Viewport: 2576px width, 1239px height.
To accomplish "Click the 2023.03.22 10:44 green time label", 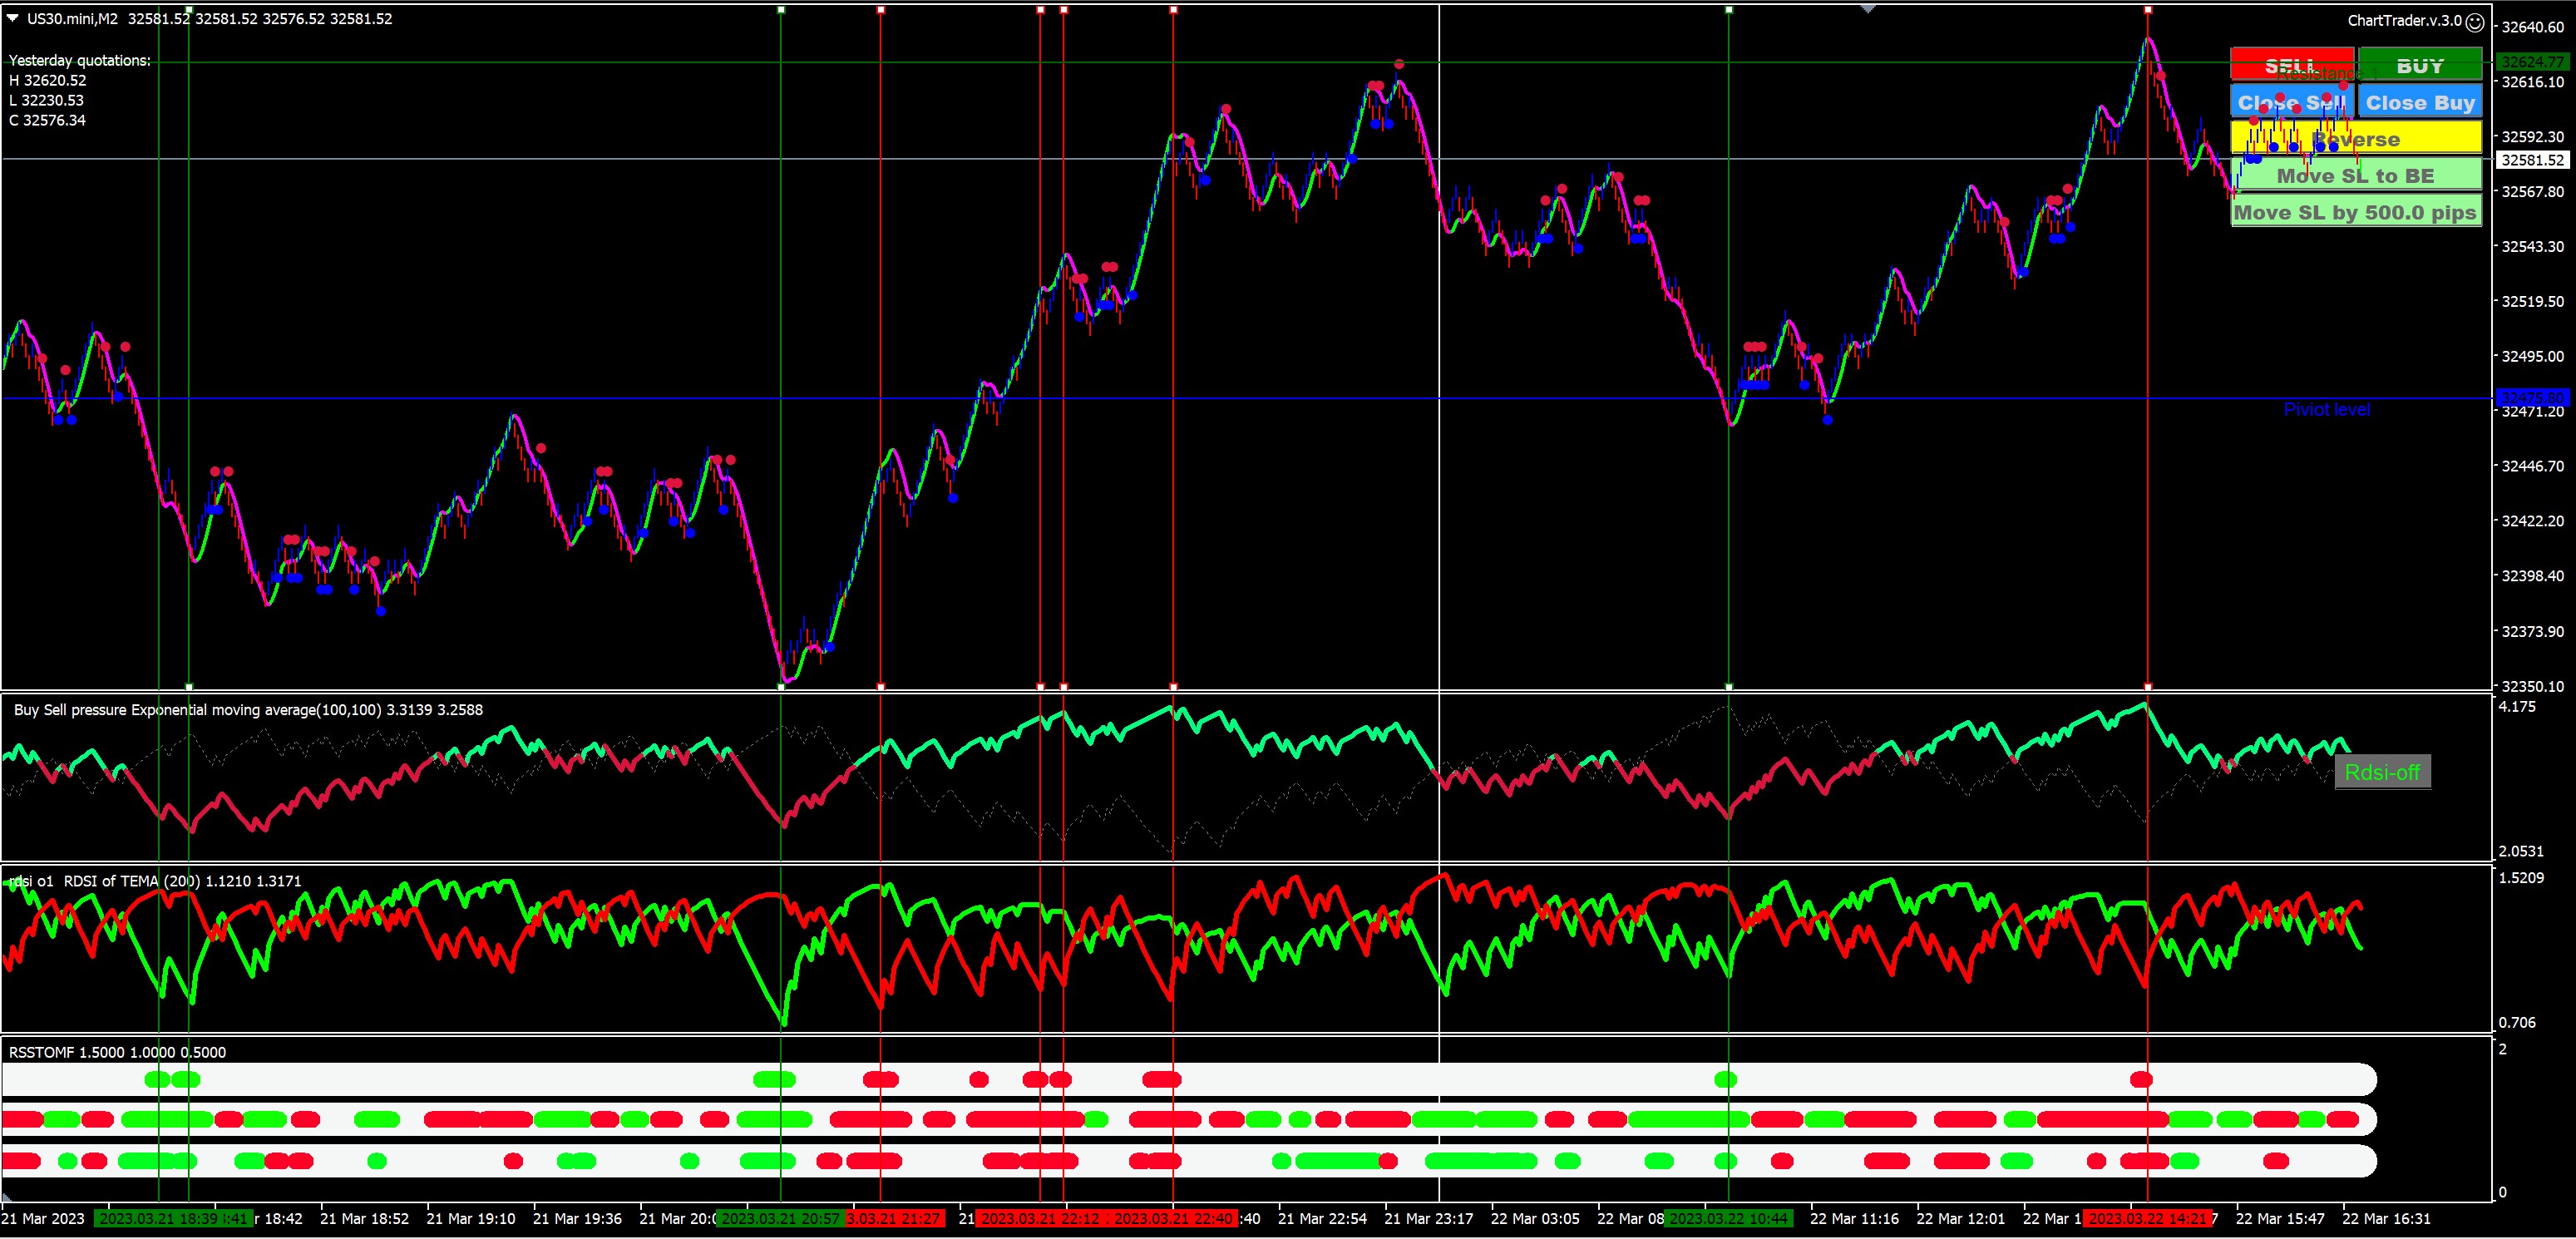I will pyautogui.click(x=1729, y=1218).
